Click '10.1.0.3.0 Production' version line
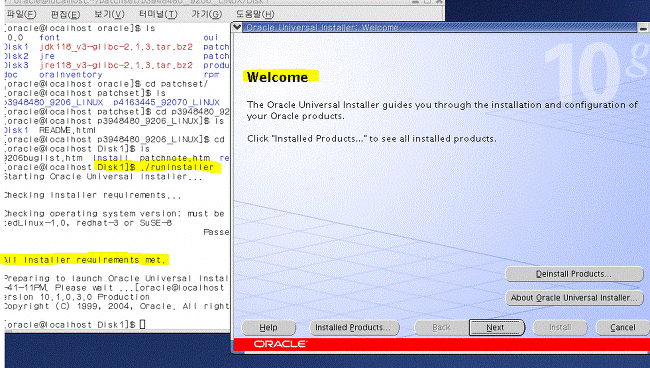650x368 pixels. coord(95,297)
